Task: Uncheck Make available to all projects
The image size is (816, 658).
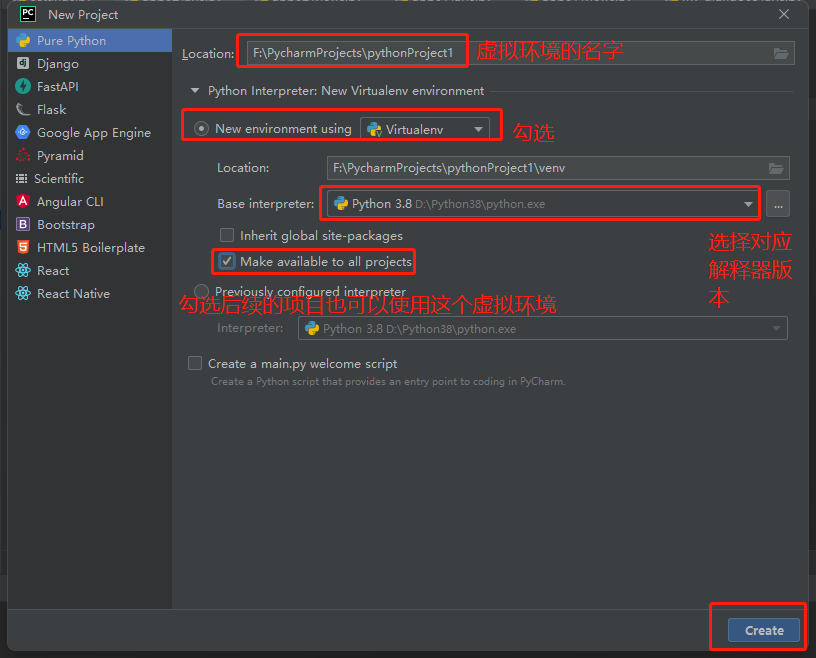Action: [x=226, y=261]
